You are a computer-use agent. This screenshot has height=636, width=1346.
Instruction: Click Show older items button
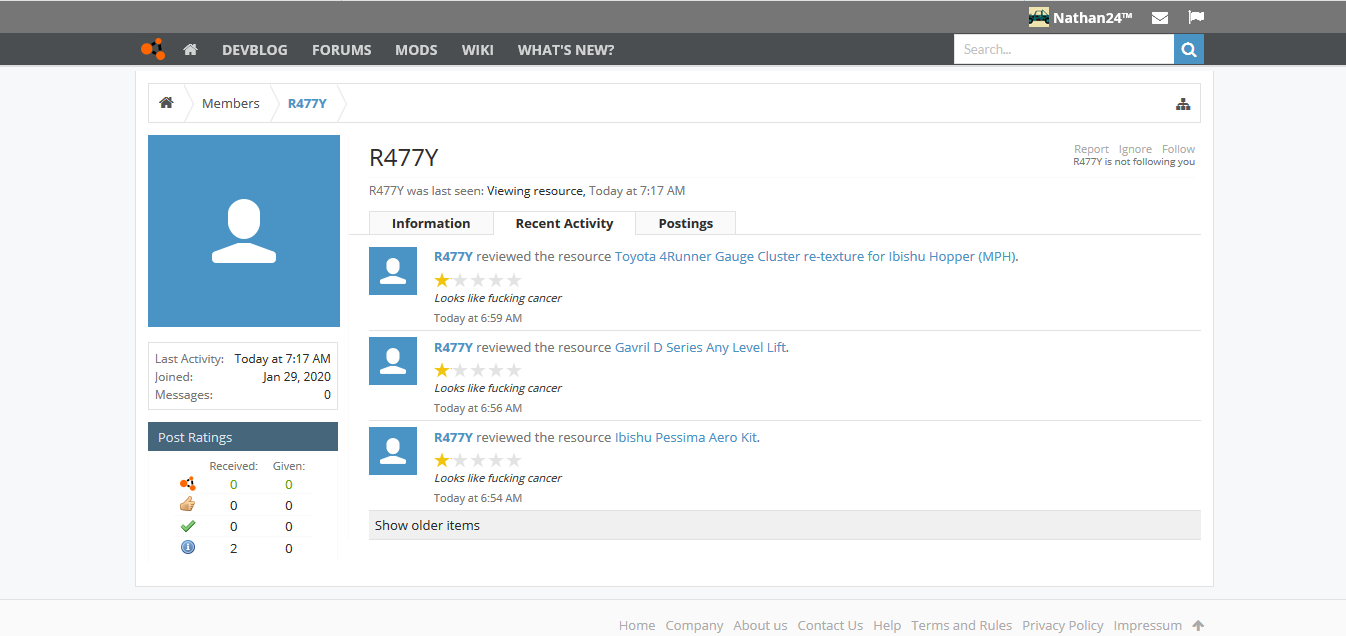coord(784,525)
